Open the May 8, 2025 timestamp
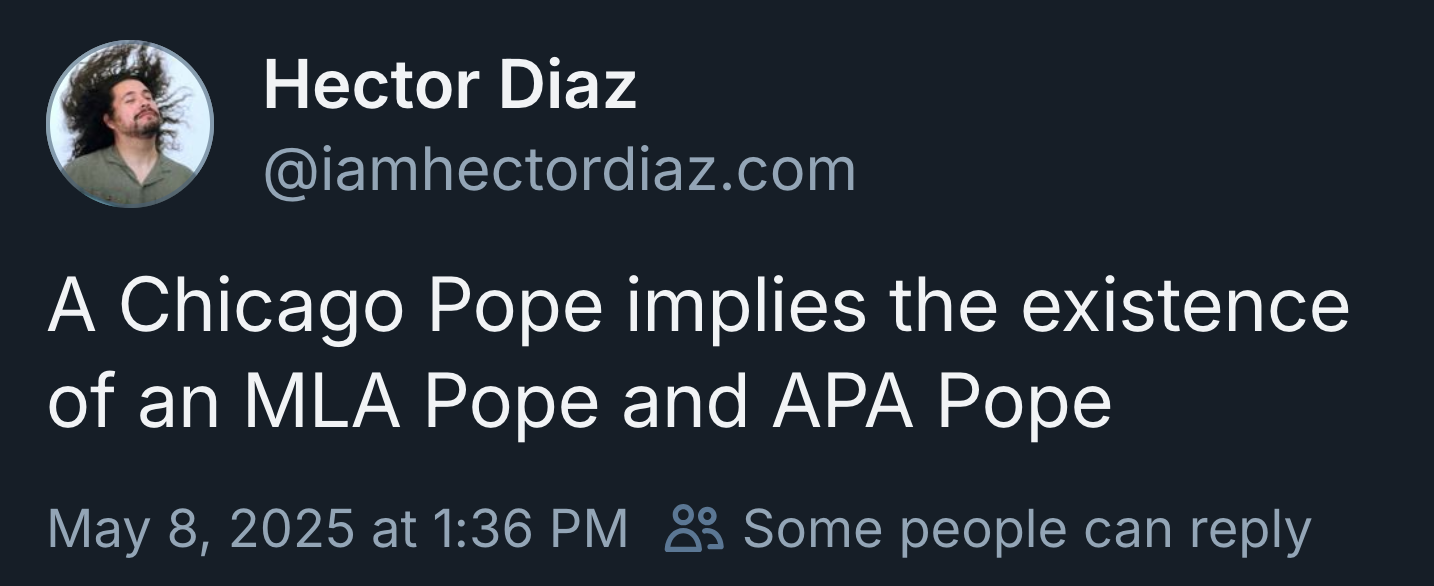 (x=337, y=529)
